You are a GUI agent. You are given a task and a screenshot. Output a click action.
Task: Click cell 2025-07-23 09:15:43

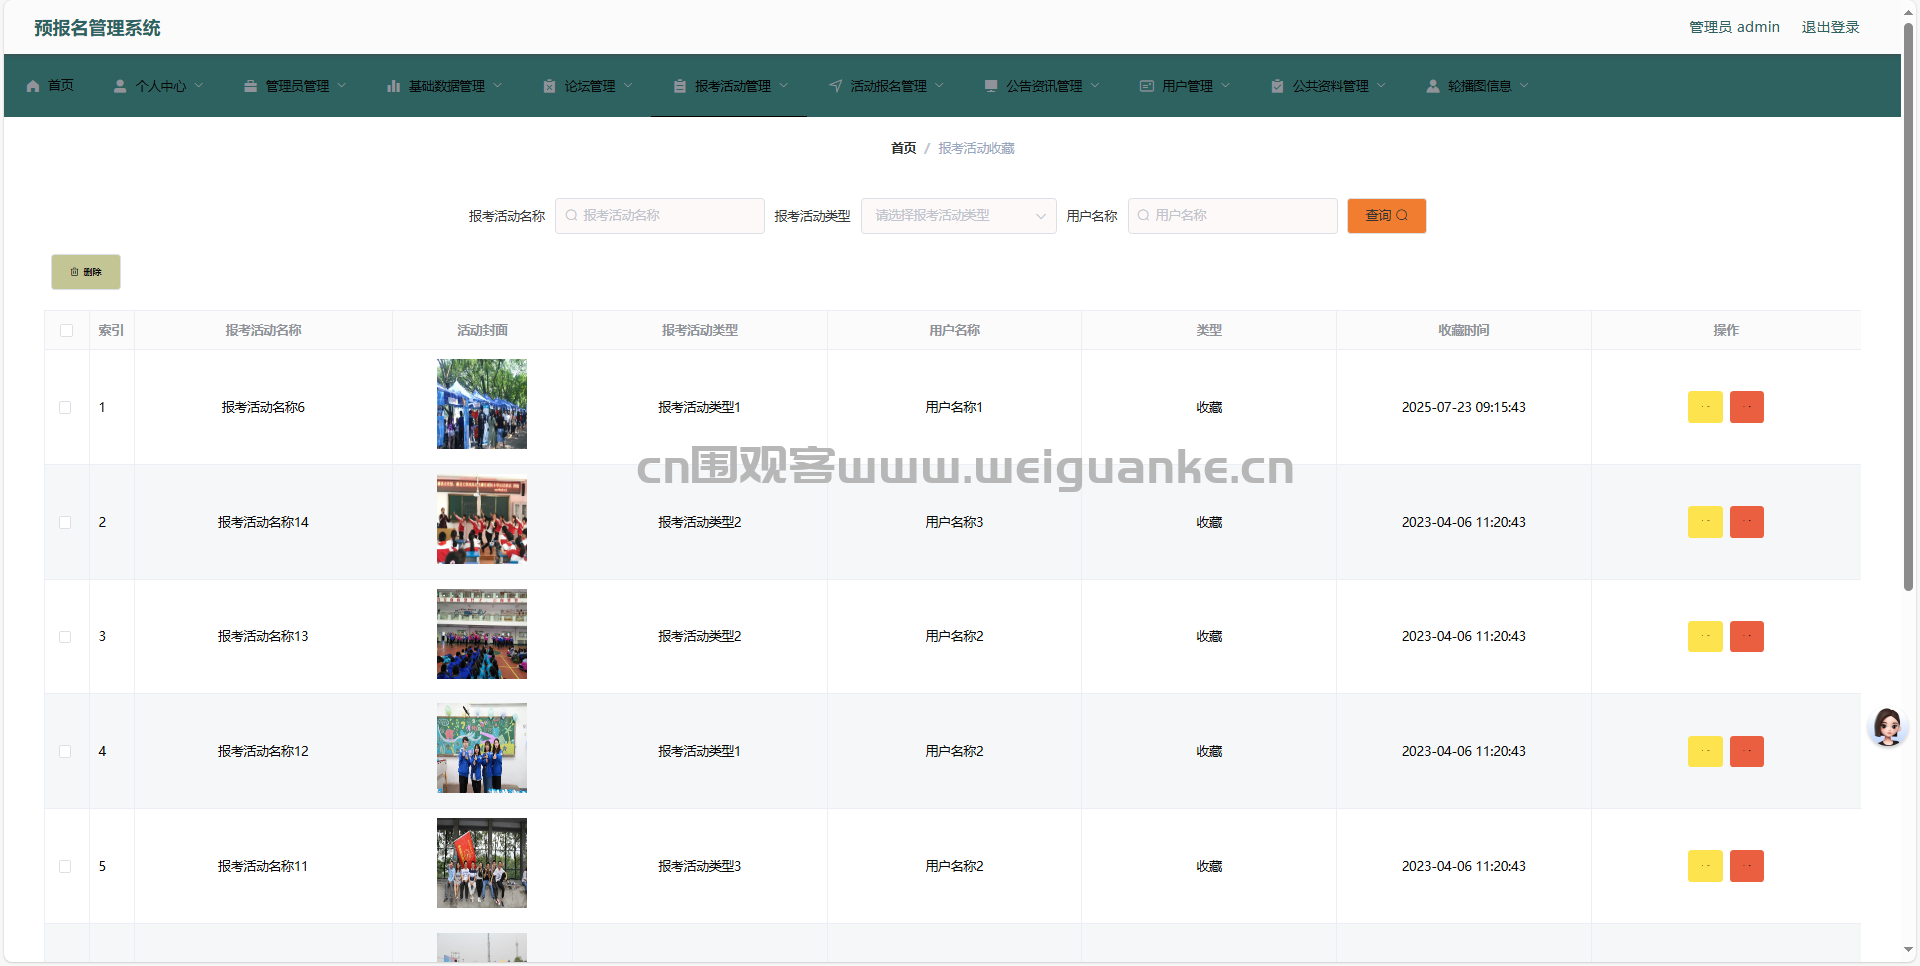[1463, 407]
